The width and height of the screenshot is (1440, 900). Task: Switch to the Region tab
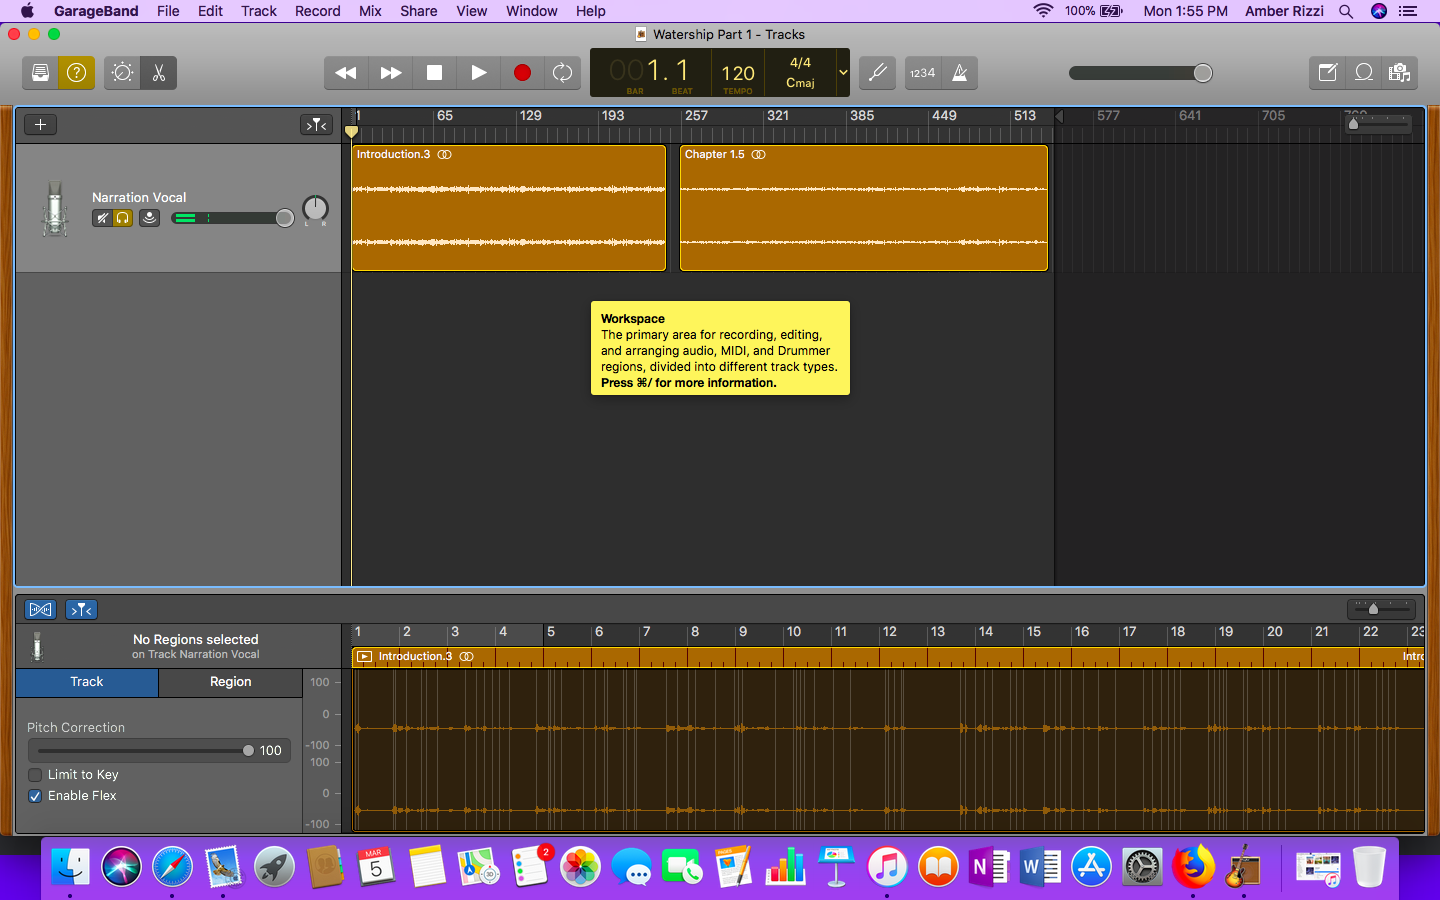pyautogui.click(x=230, y=682)
